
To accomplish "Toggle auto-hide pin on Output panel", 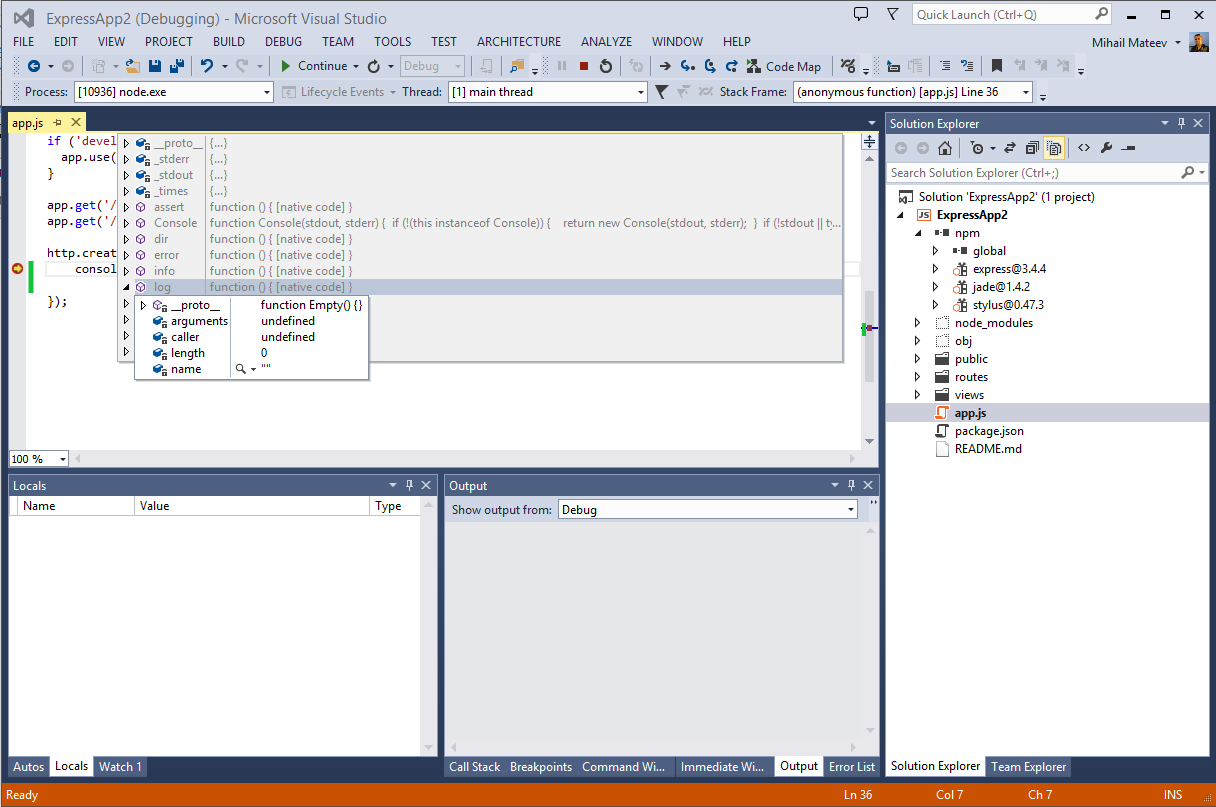I will tap(852, 485).
